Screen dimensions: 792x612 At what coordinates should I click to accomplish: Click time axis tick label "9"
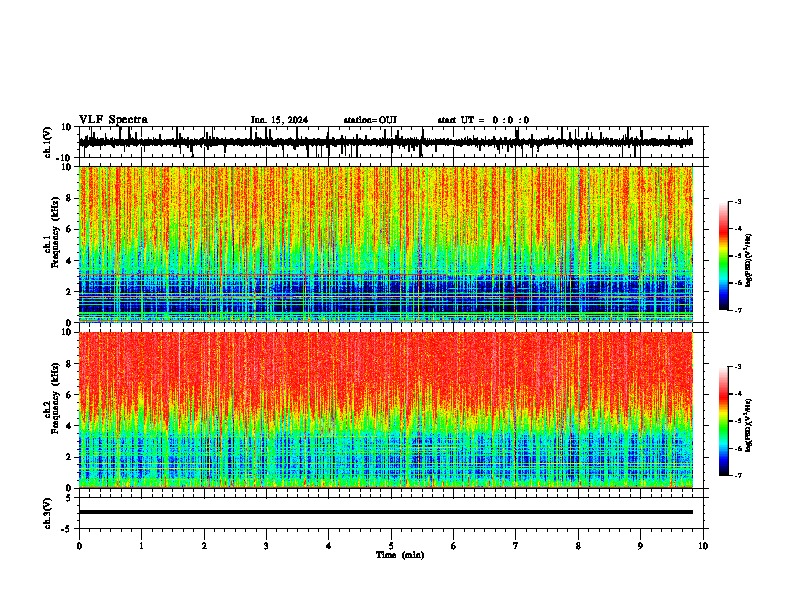tap(640, 546)
